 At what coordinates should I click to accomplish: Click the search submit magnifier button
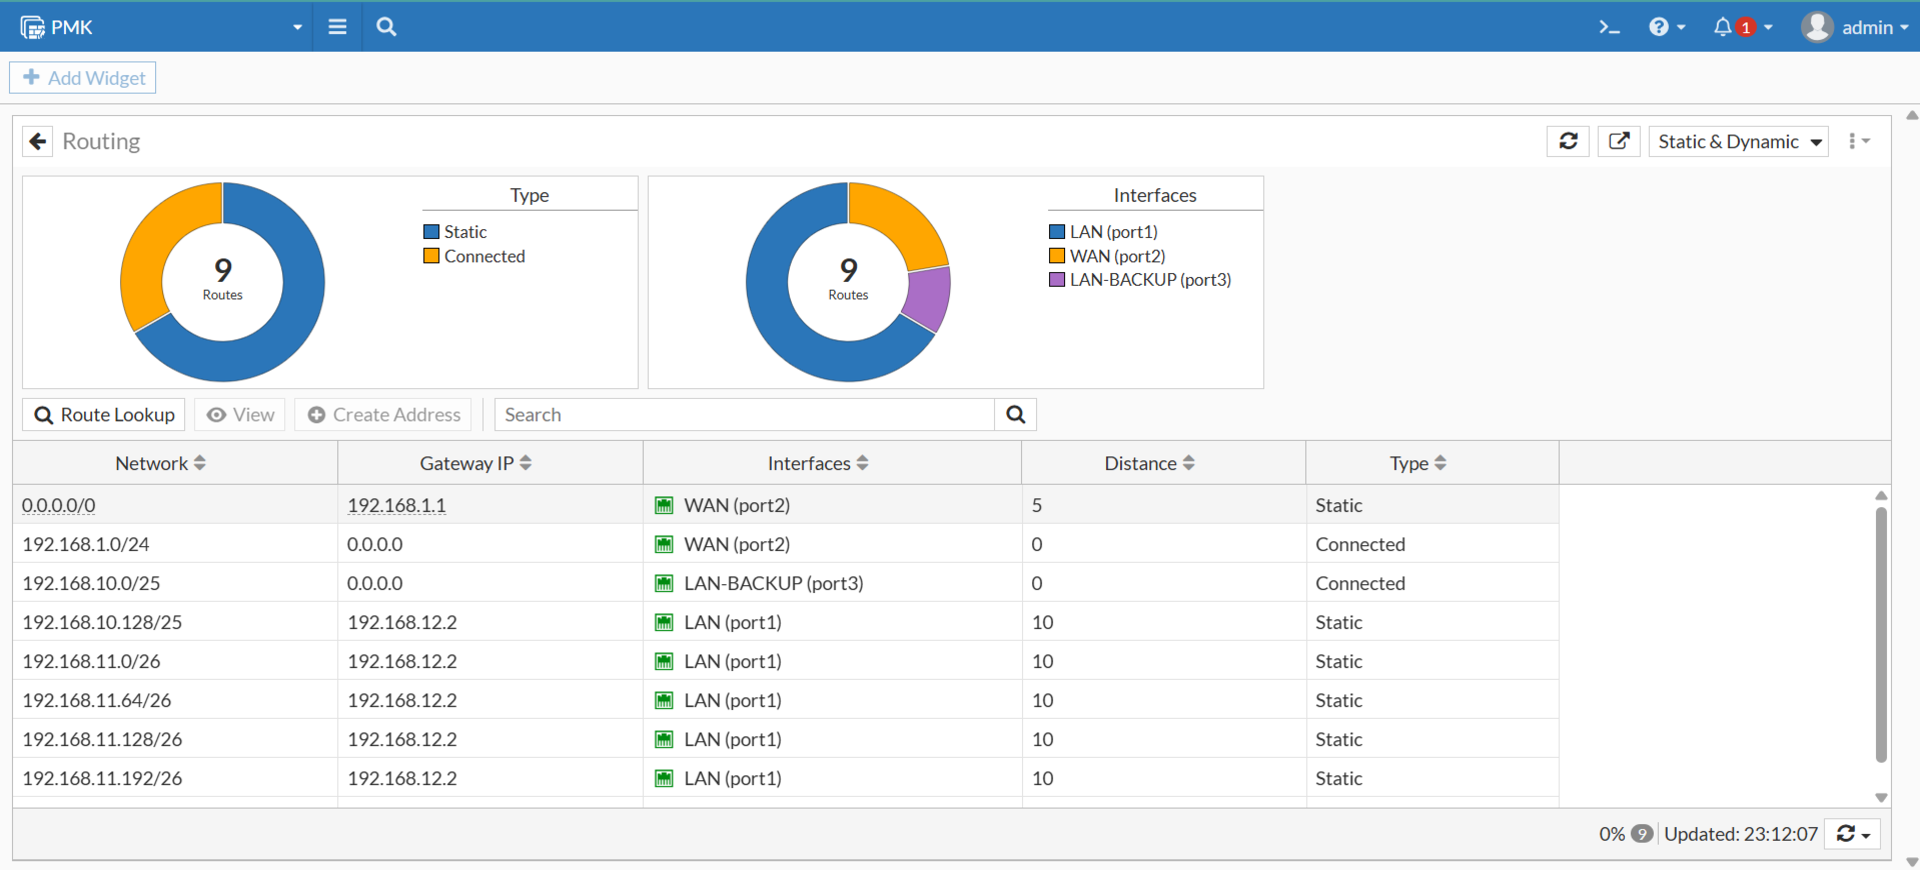1015,415
